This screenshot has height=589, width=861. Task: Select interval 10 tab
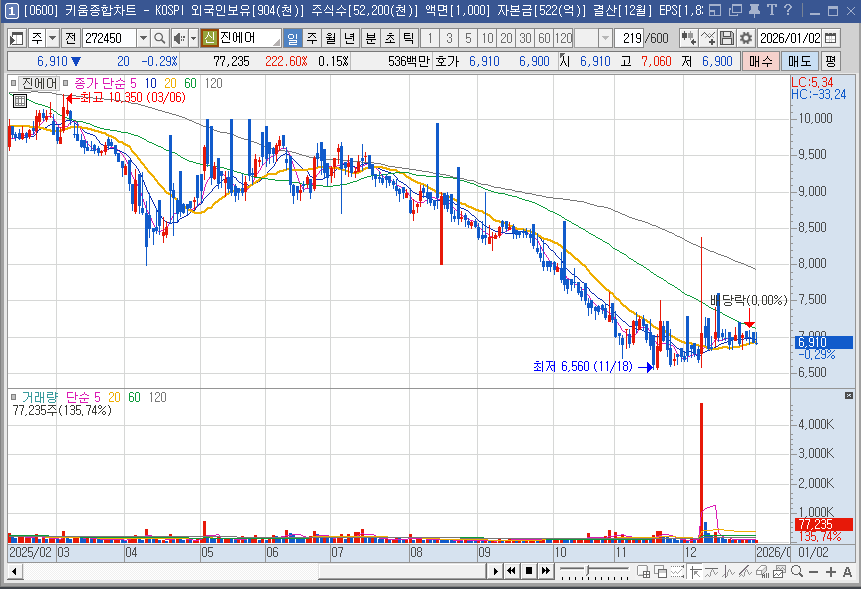(x=487, y=38)
